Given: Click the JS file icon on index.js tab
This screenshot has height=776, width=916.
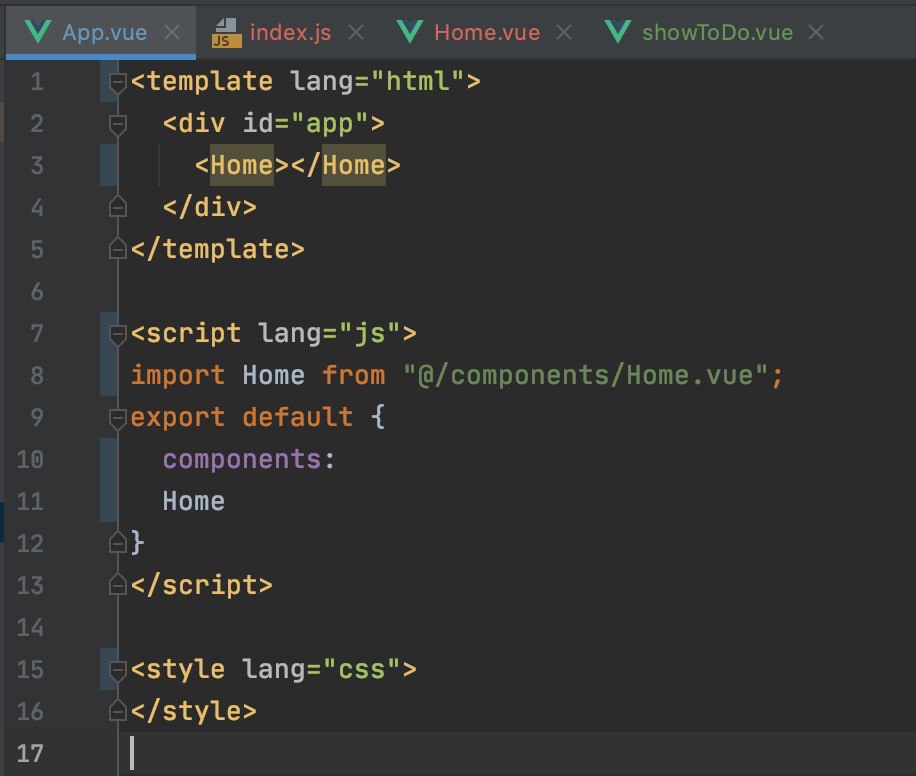Looking at the screenshot, I should 227,33.
